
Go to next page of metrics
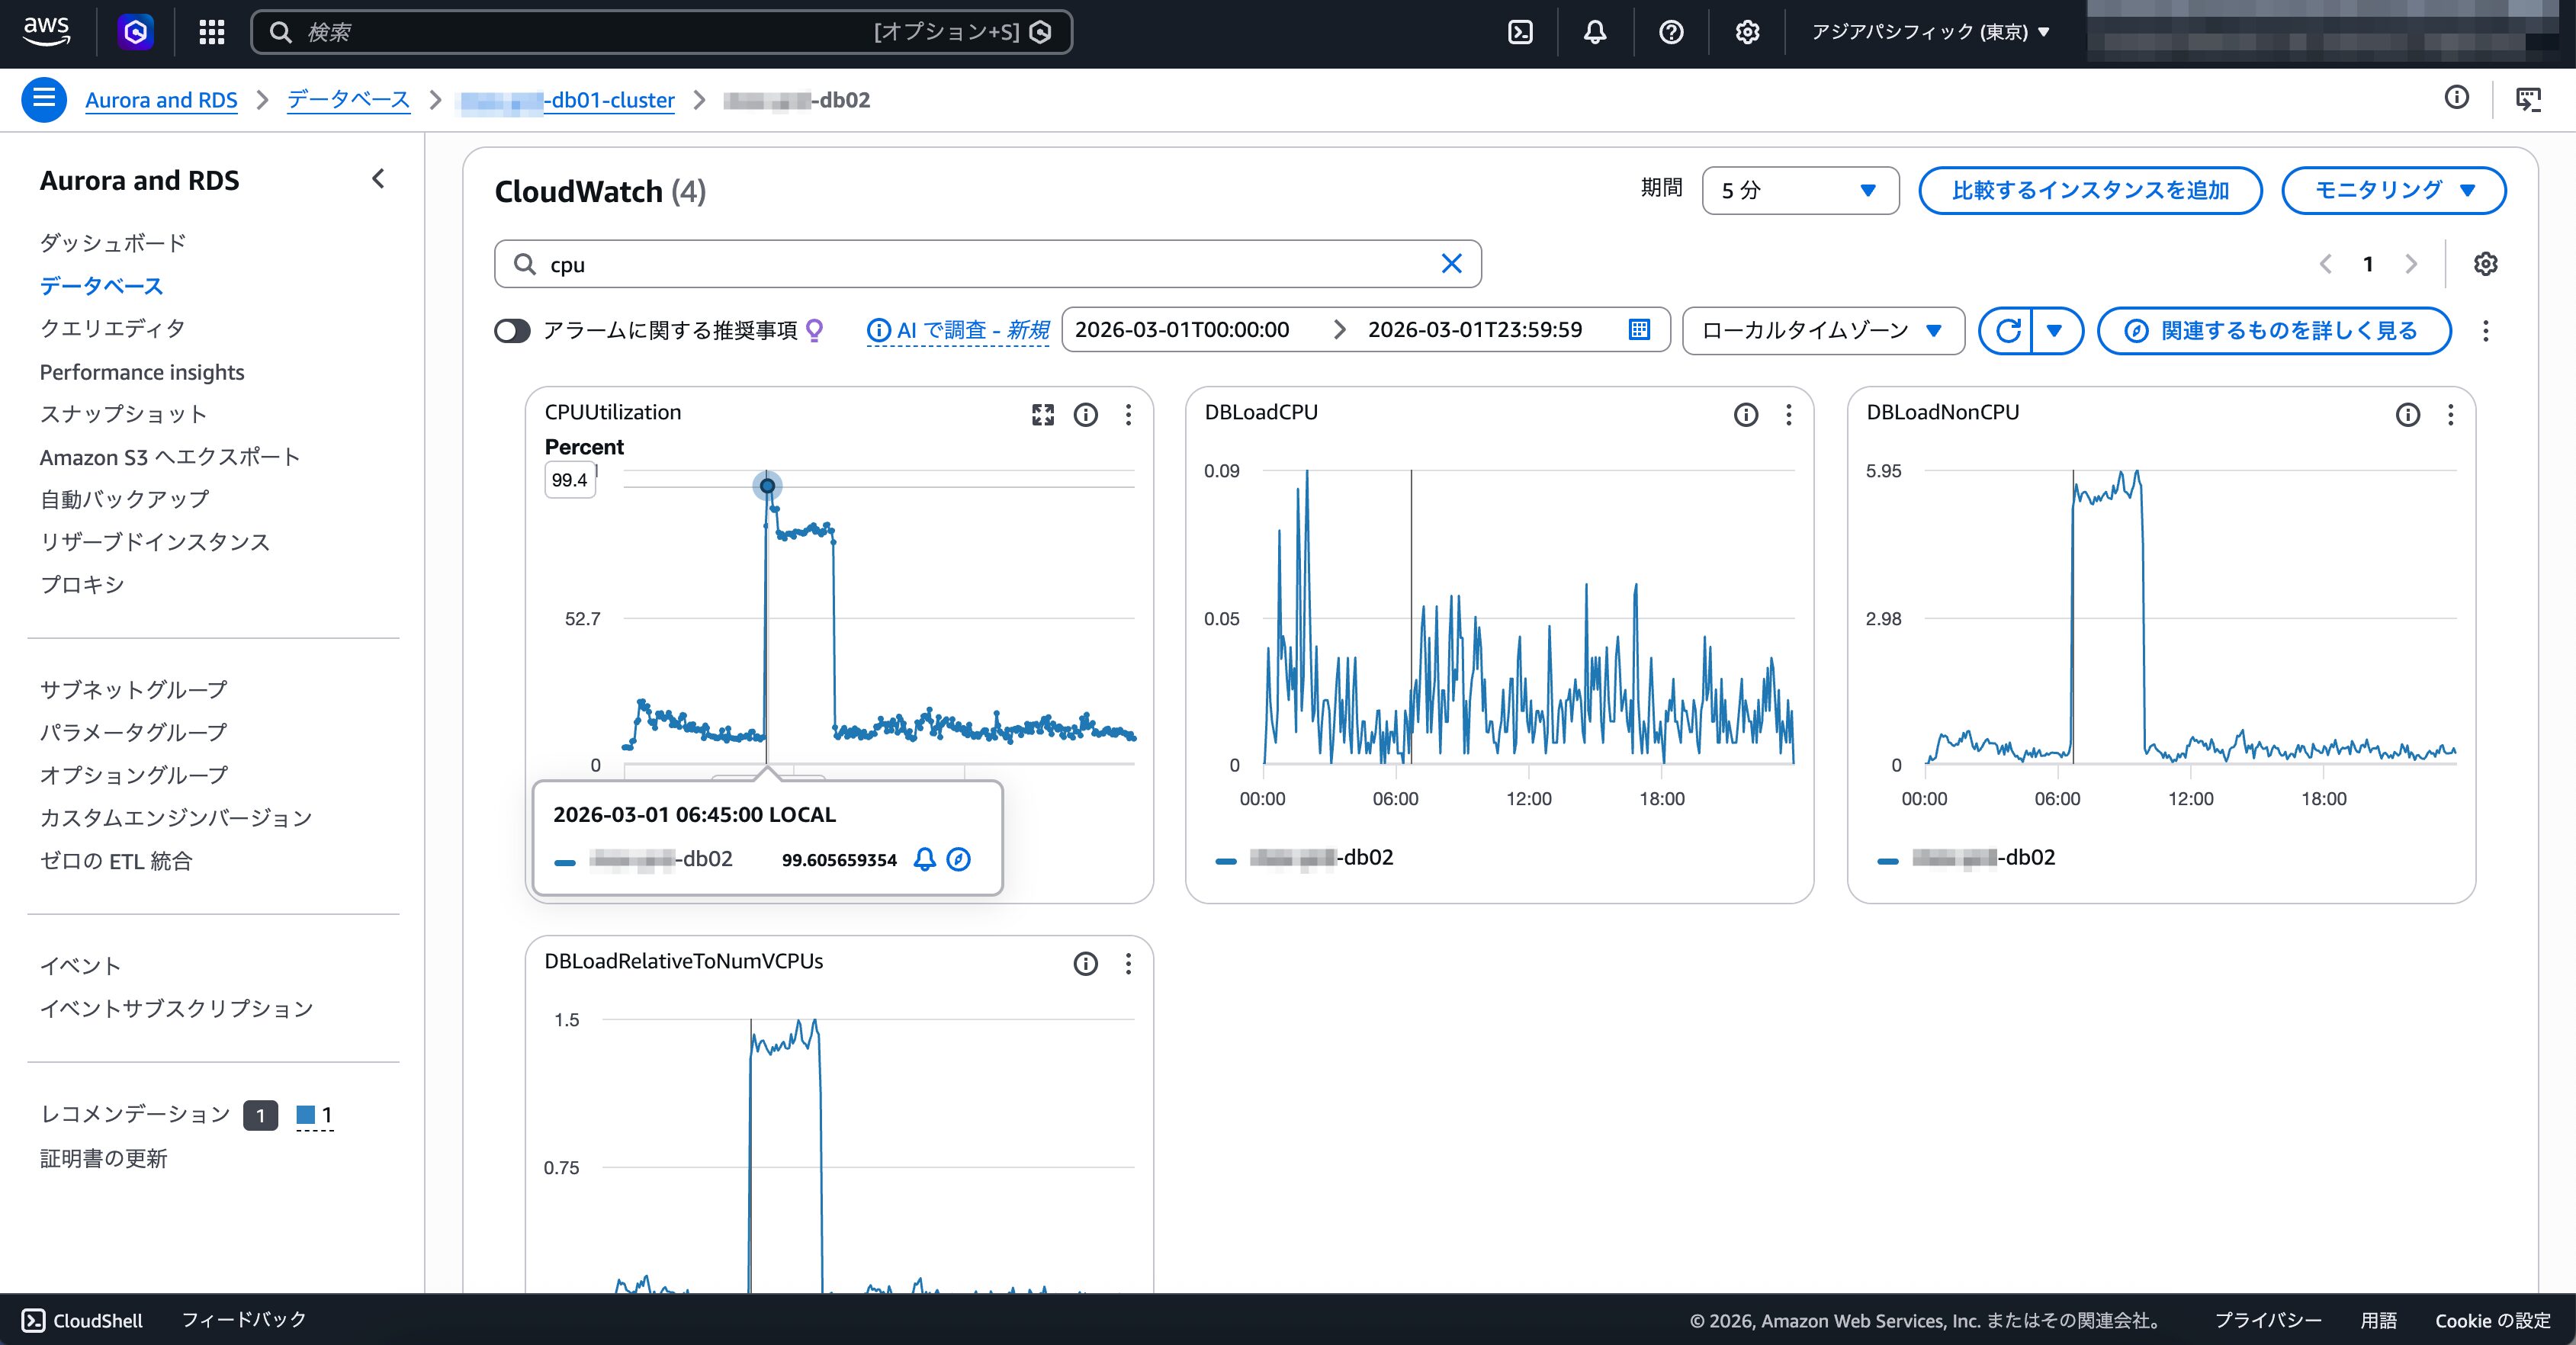click(2411, 263)
